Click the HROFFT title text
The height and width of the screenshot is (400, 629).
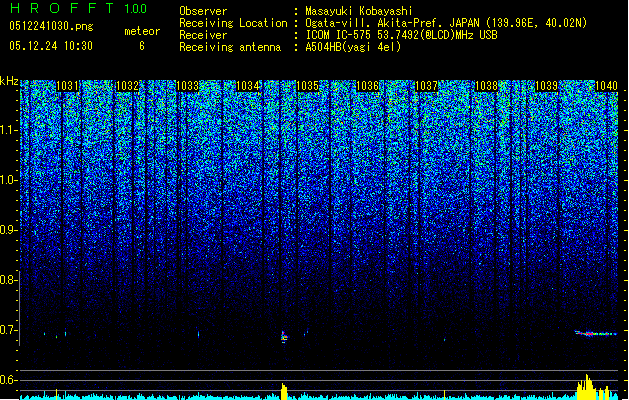coord(63,8)
